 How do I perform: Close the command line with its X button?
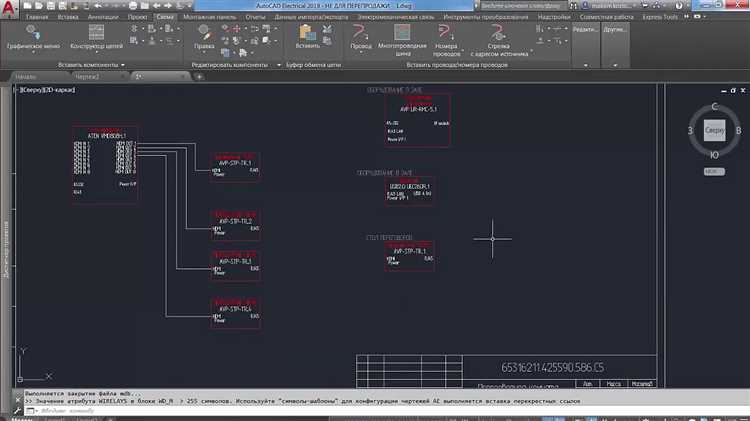(18, 398)
